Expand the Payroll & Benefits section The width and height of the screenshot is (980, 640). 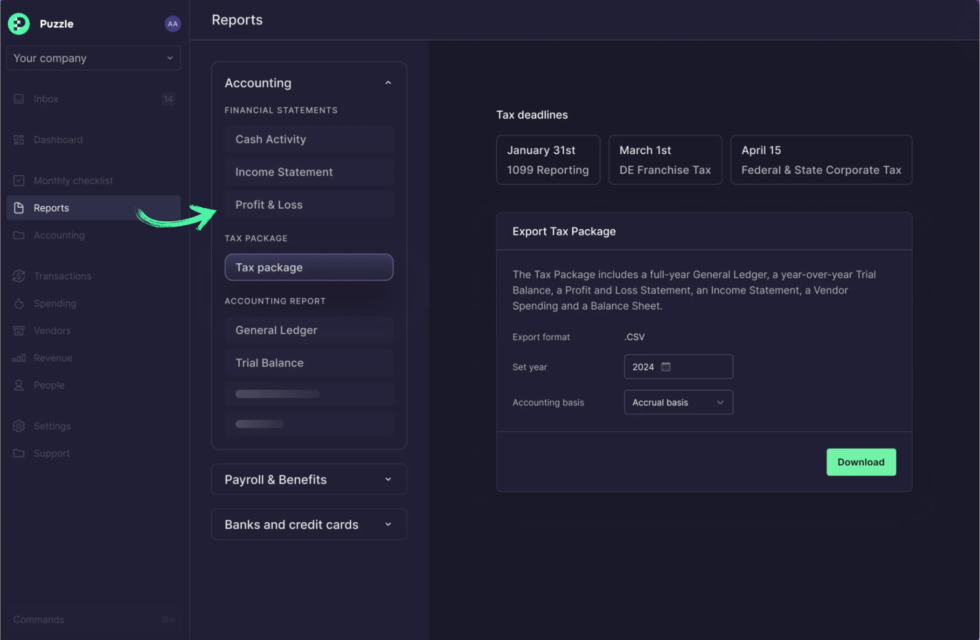point(309,480)
